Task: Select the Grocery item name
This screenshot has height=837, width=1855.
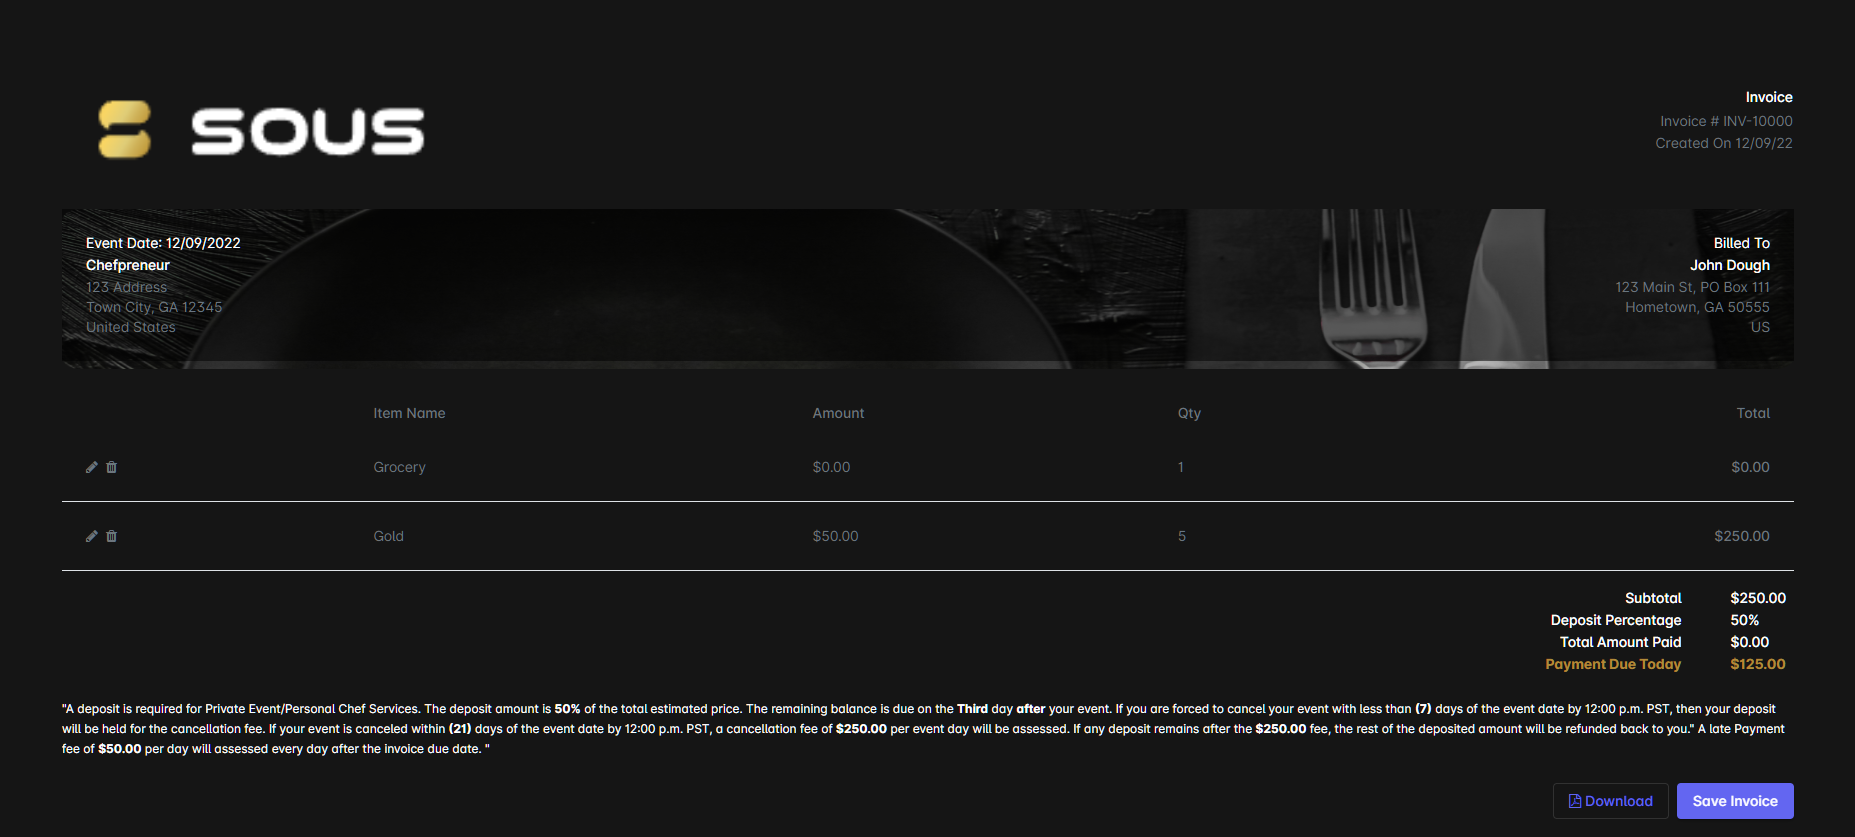Action: [x=399, y=467]
